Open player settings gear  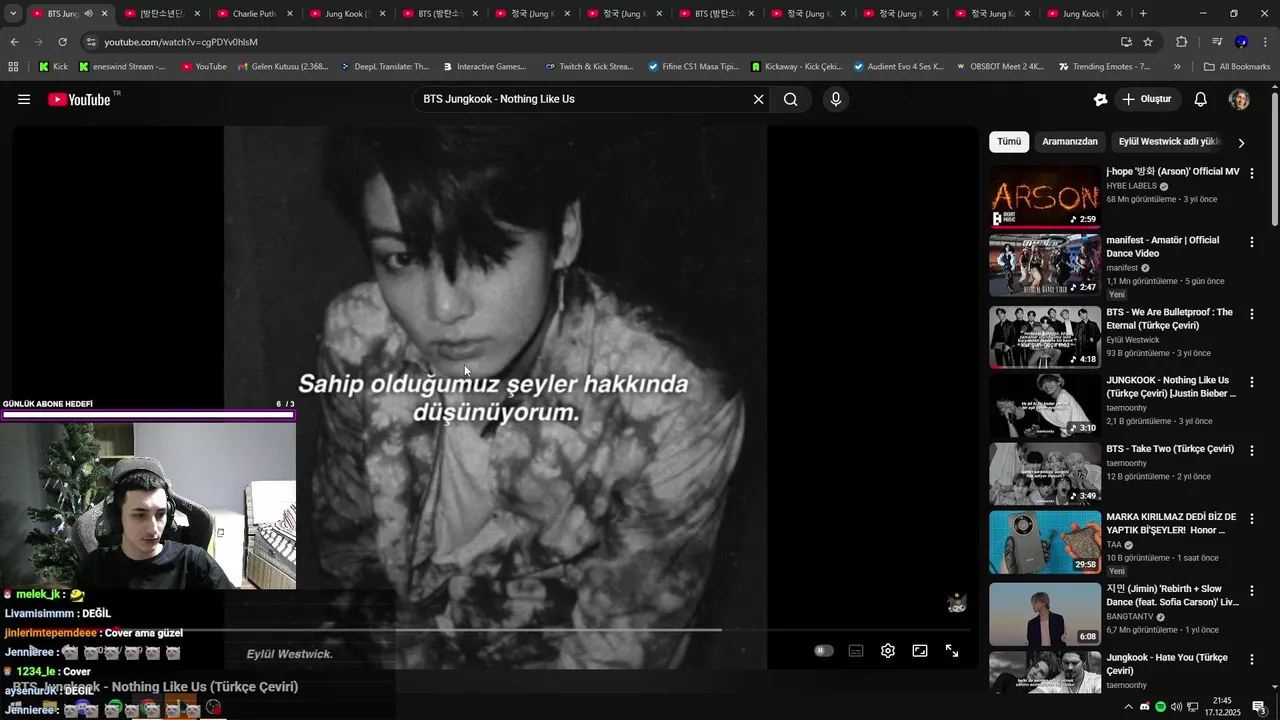(888, 651)
